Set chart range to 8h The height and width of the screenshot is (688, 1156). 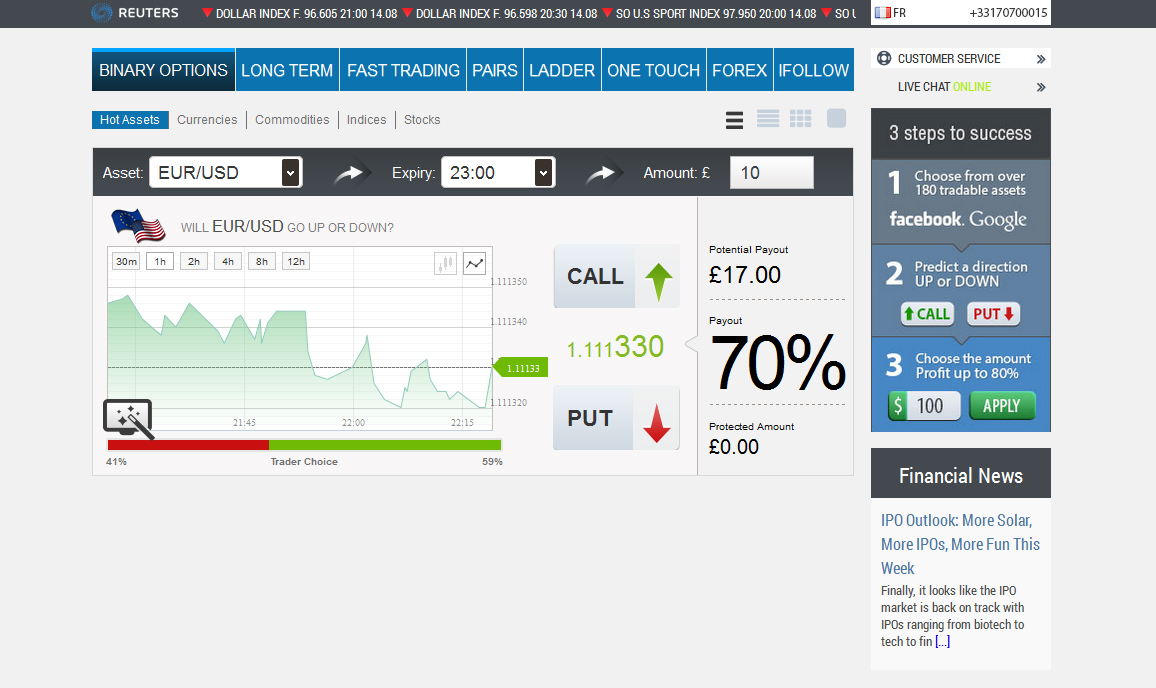coord(262,261)
